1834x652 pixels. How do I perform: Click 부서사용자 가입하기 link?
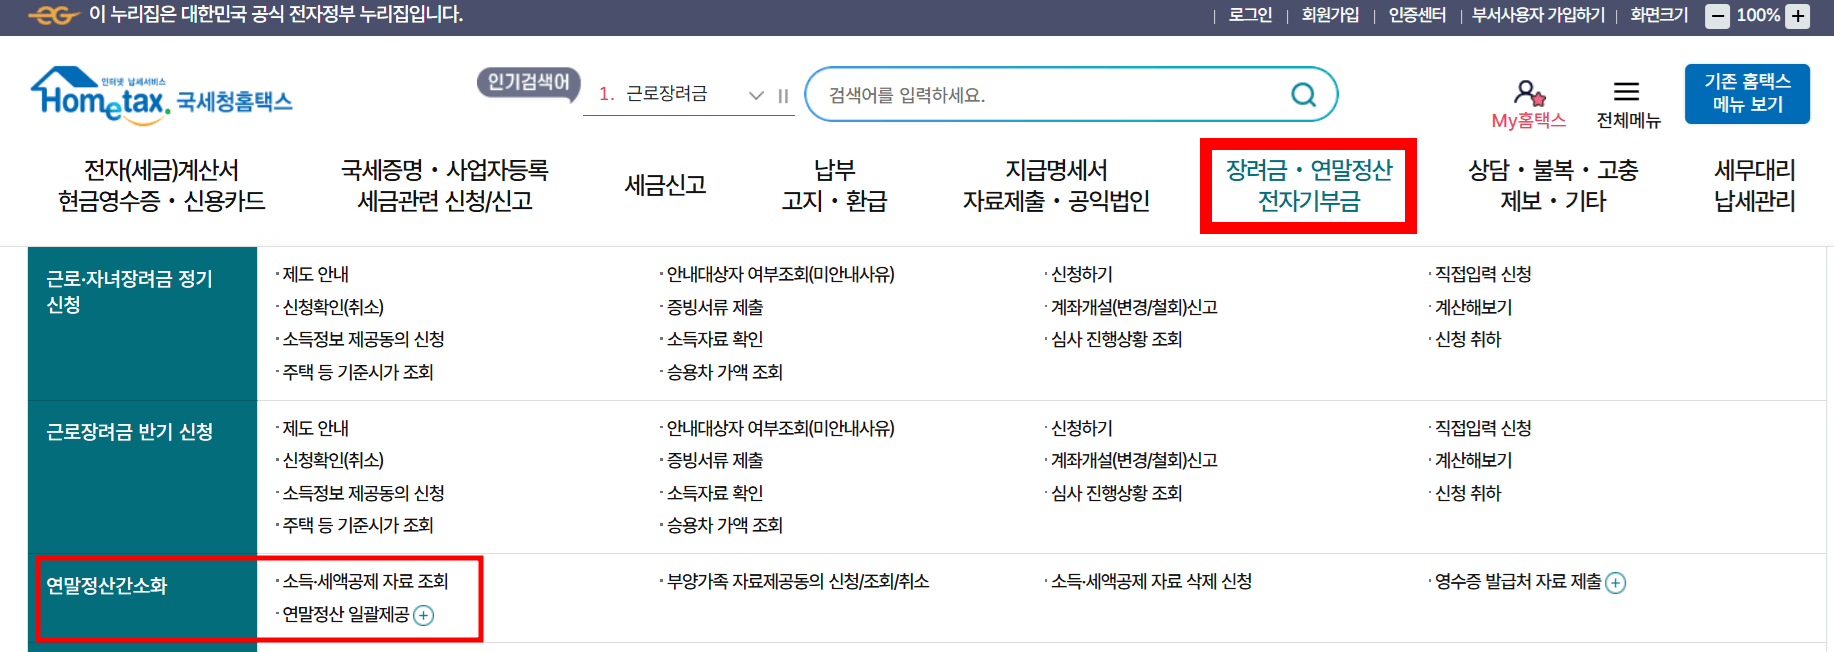[1538, 15]
